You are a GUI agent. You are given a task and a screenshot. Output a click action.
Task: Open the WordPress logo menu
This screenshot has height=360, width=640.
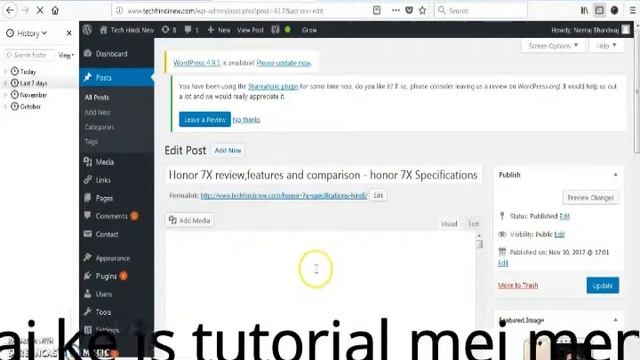87,30
